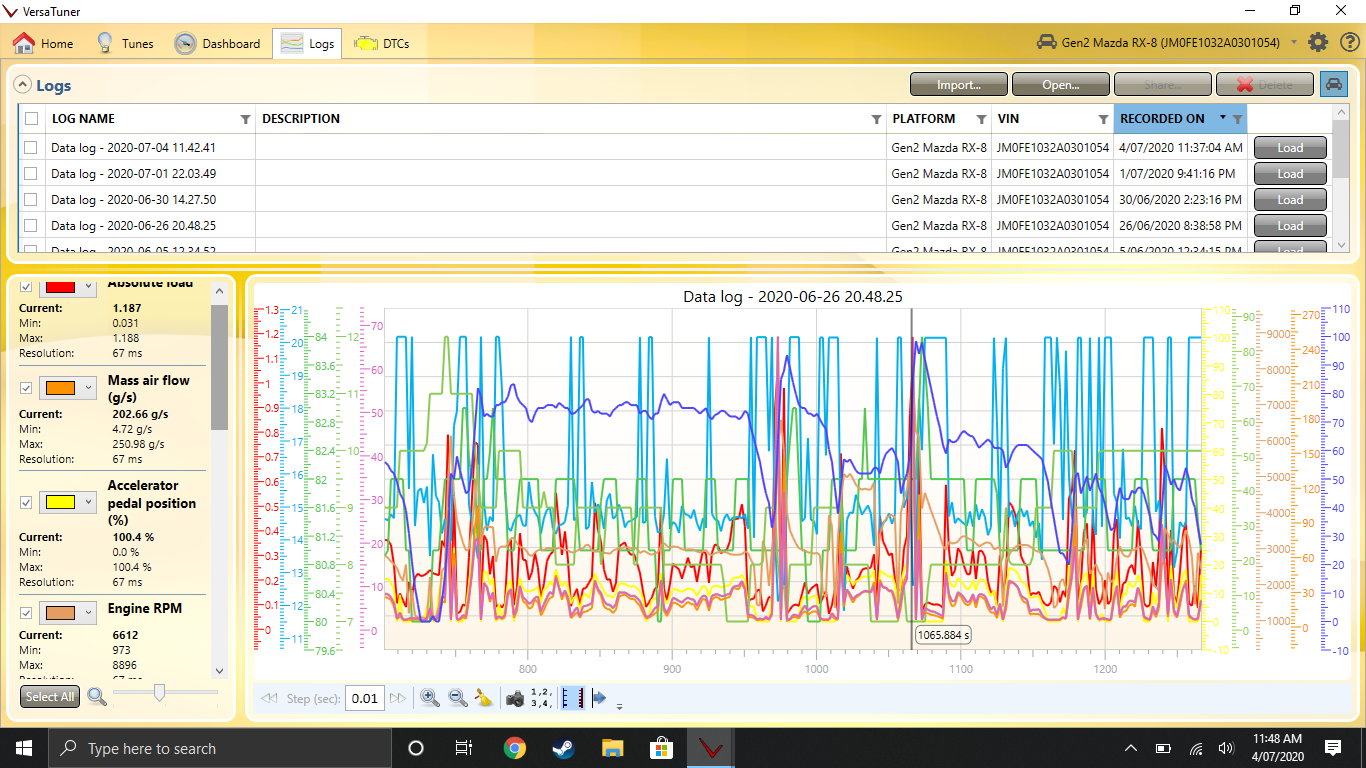Click the car icon beside vehicle name
The width and height of the screenshot is (1366, 768).
1047,42
